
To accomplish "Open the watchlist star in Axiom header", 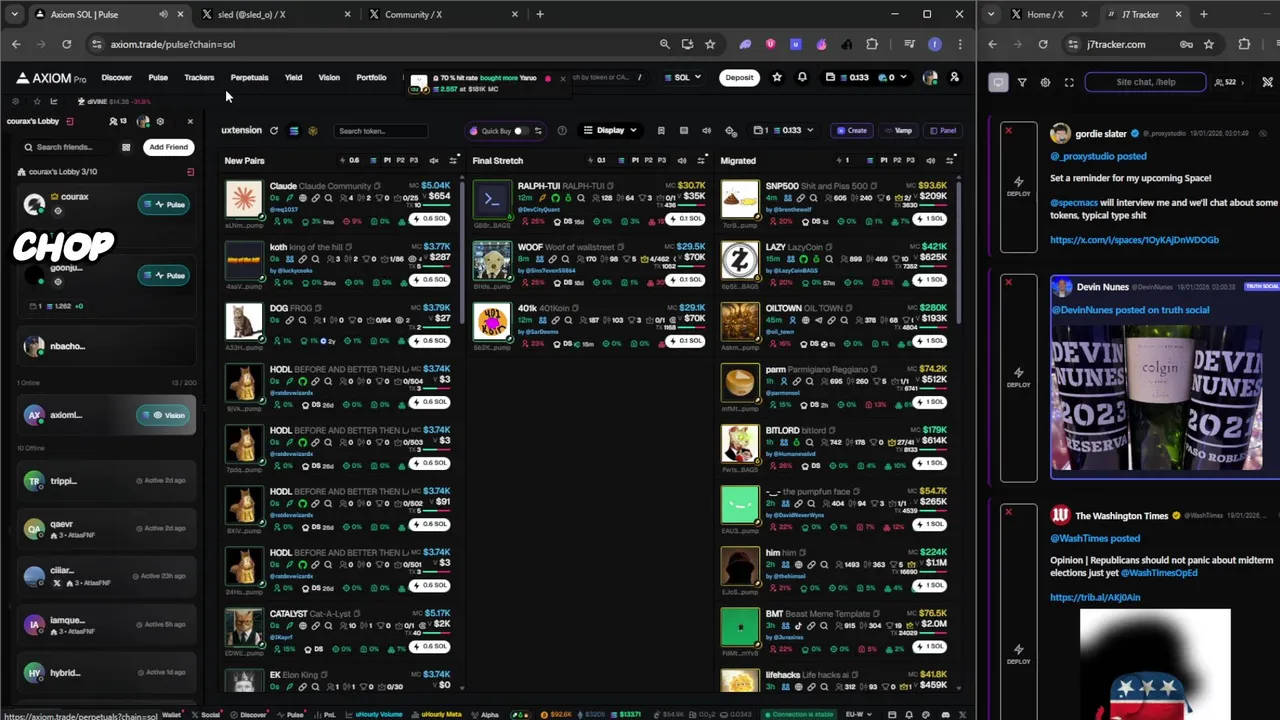I will coord(777,77).
